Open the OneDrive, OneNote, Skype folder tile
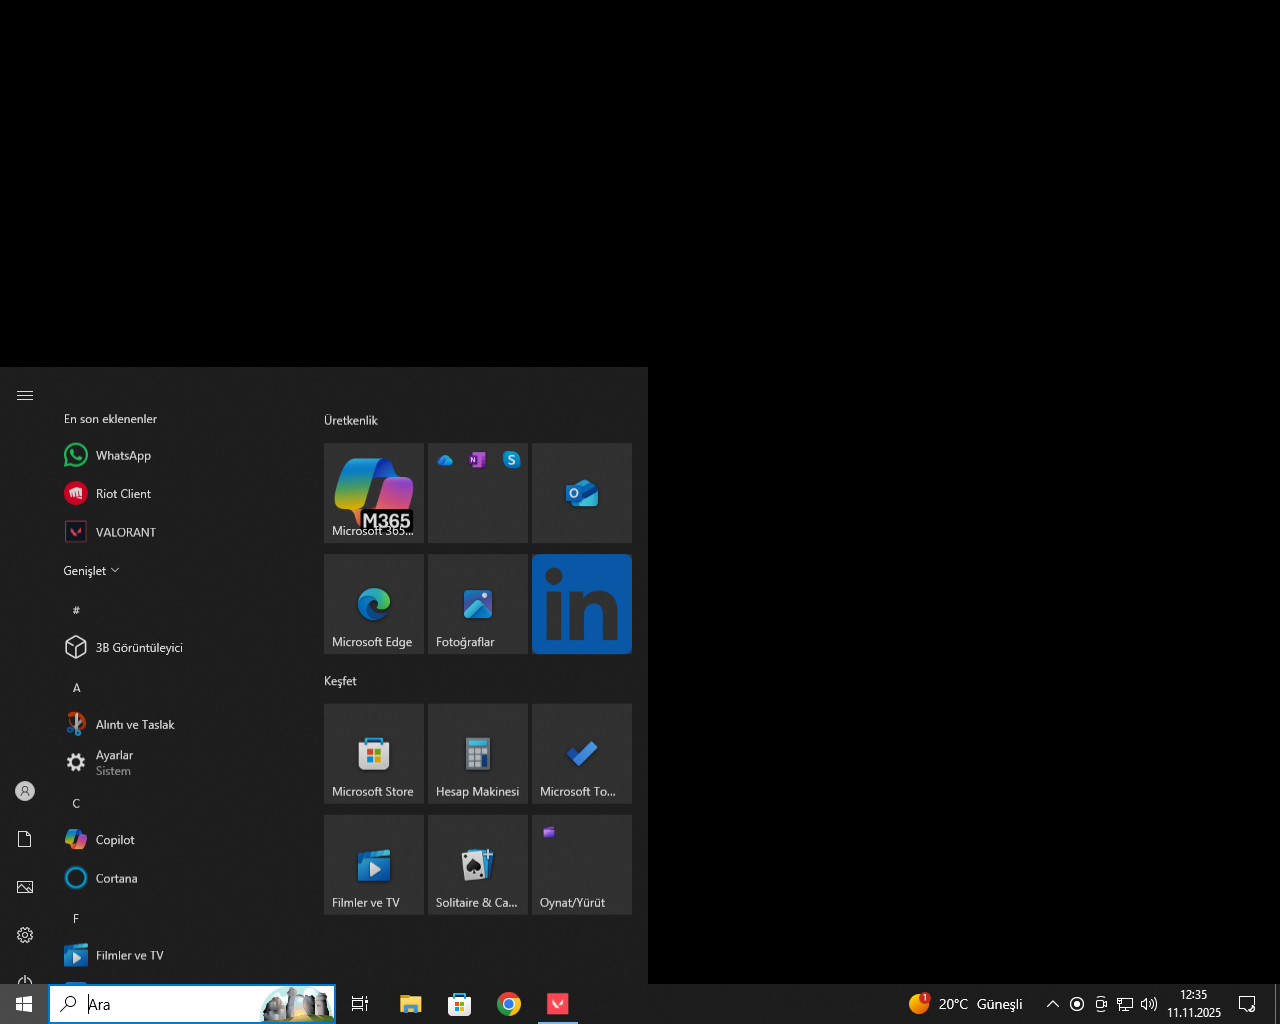The height and width of the screenshot is (1024, 1280). 478,493
